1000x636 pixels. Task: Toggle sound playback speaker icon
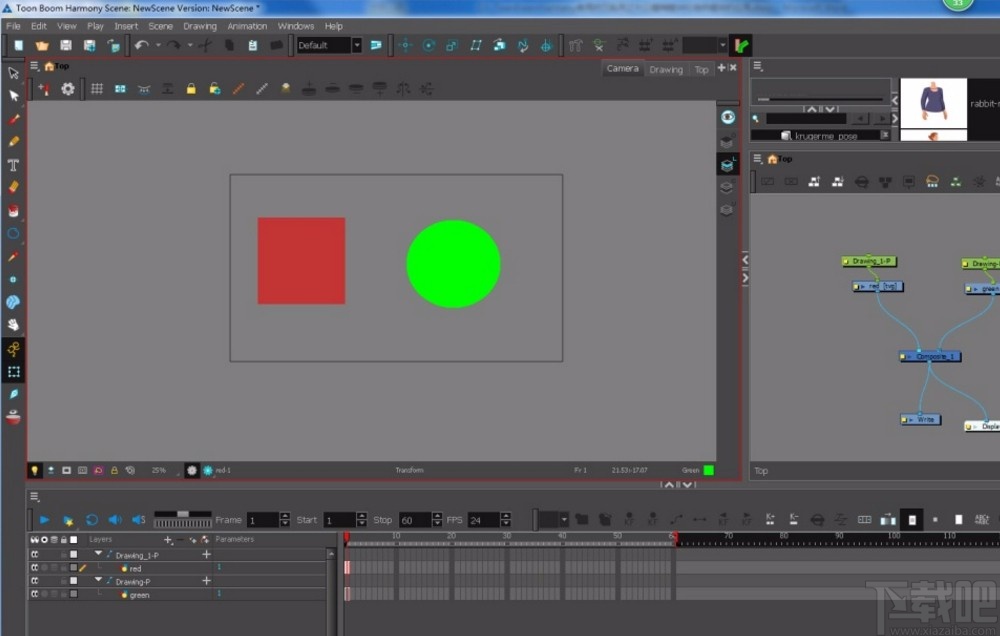click(x=114, y=519)
